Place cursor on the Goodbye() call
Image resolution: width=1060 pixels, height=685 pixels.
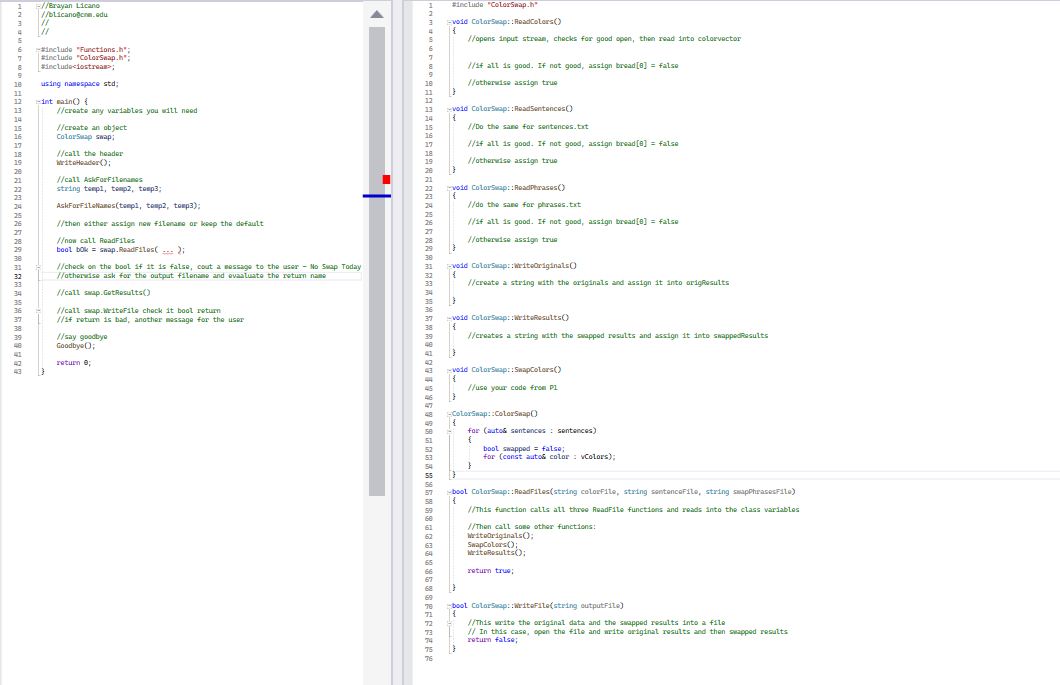point(75,345)
